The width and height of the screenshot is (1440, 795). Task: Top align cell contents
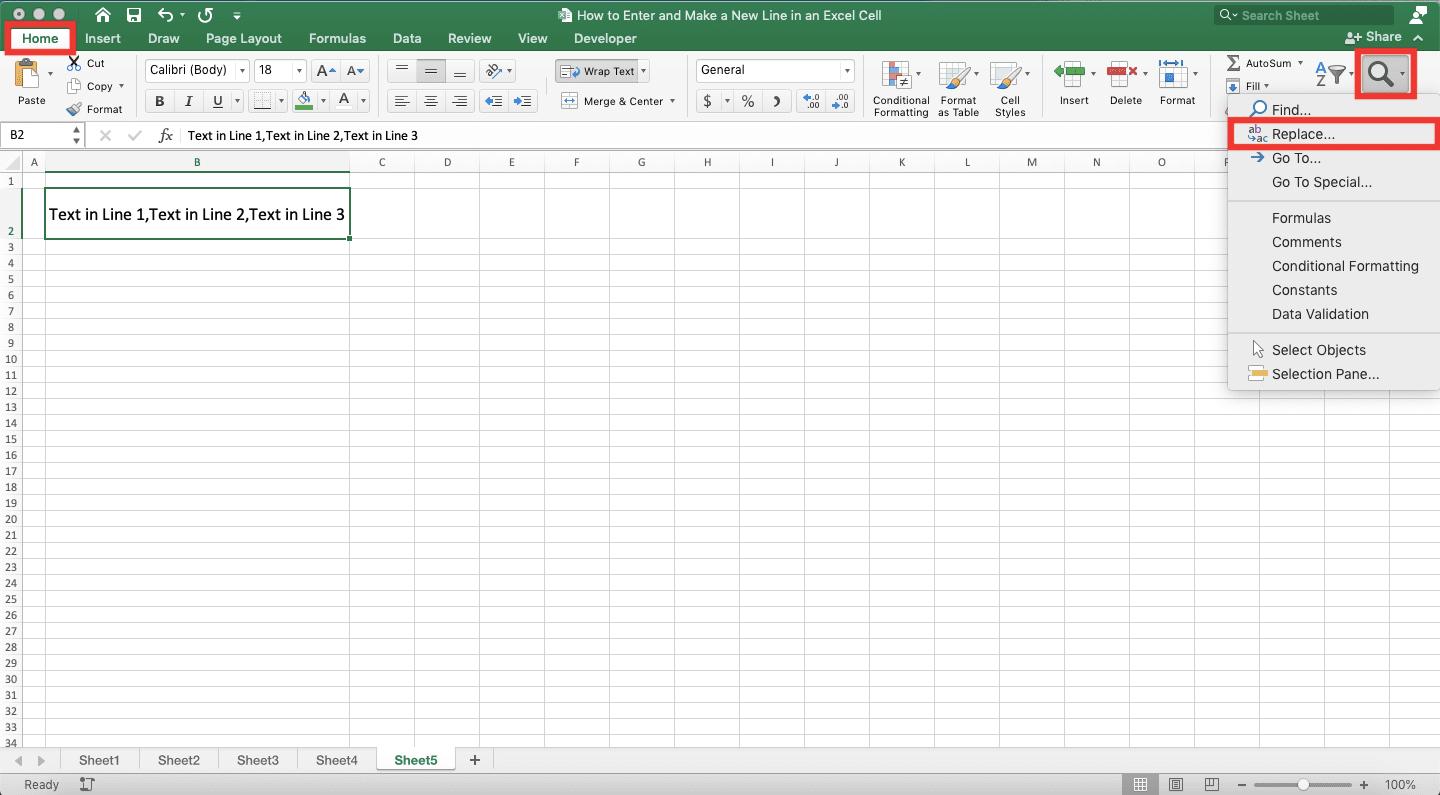click(401, 71)
